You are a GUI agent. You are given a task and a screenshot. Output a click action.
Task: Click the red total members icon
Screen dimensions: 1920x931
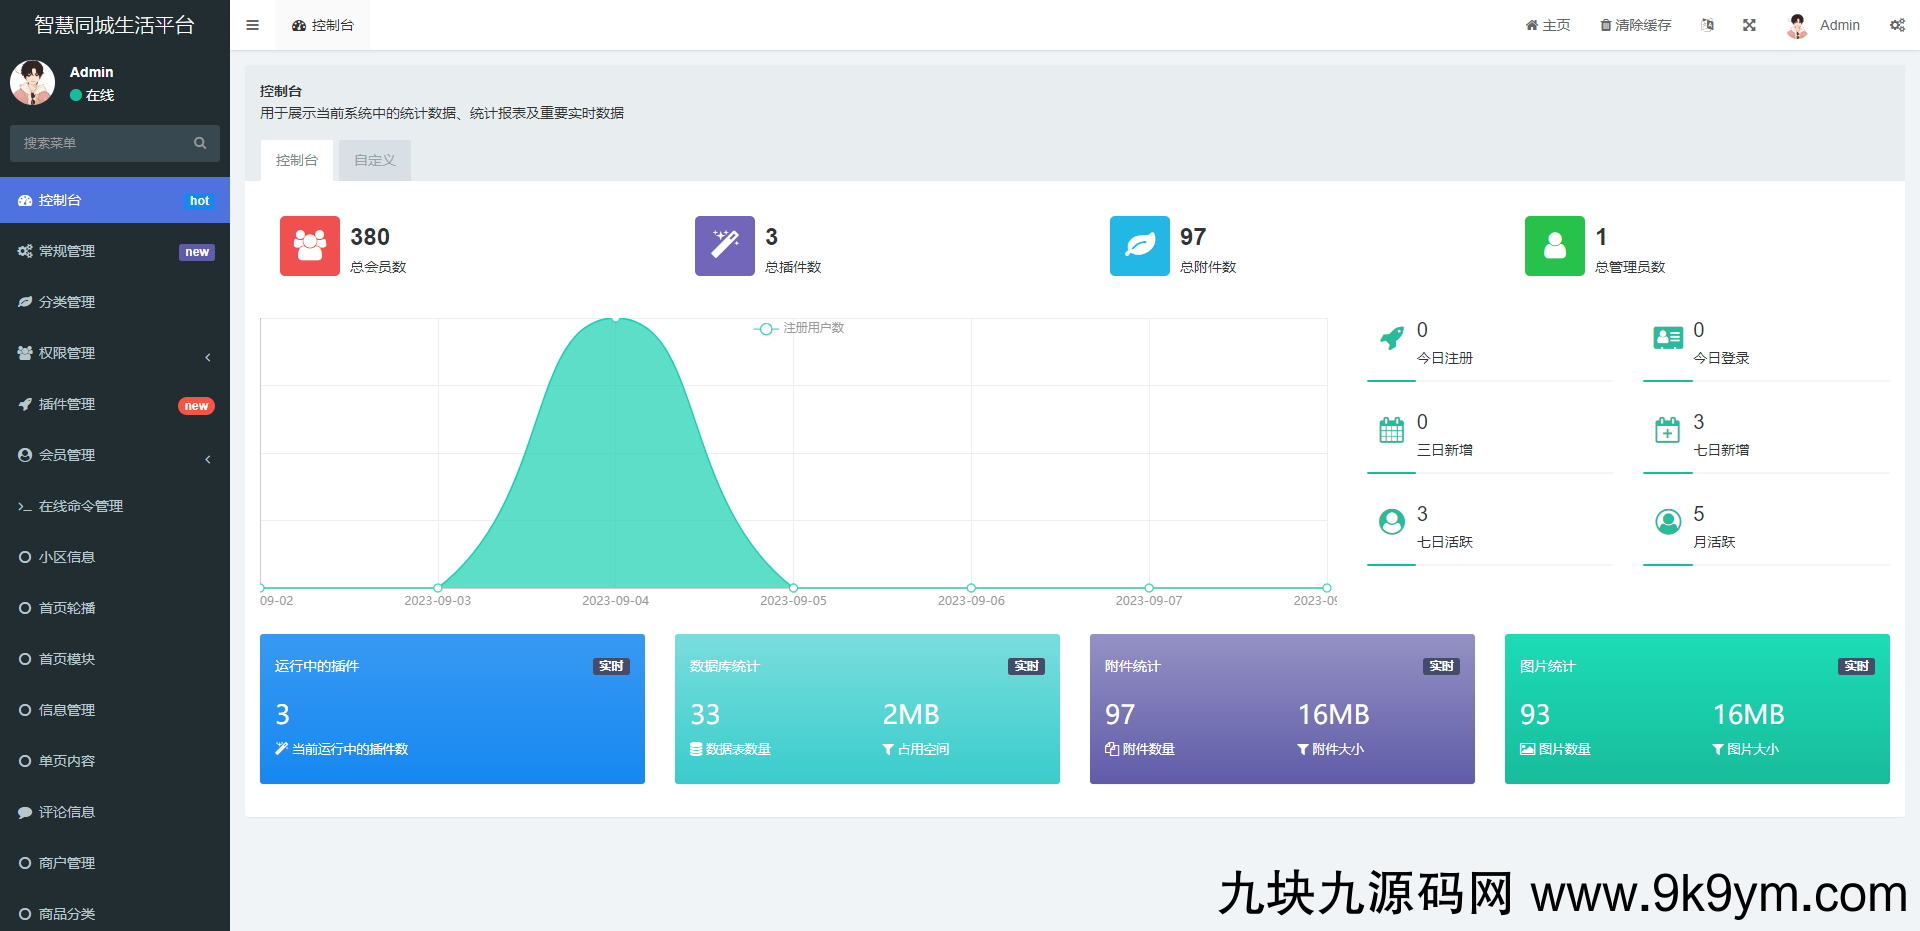[309, 246]
